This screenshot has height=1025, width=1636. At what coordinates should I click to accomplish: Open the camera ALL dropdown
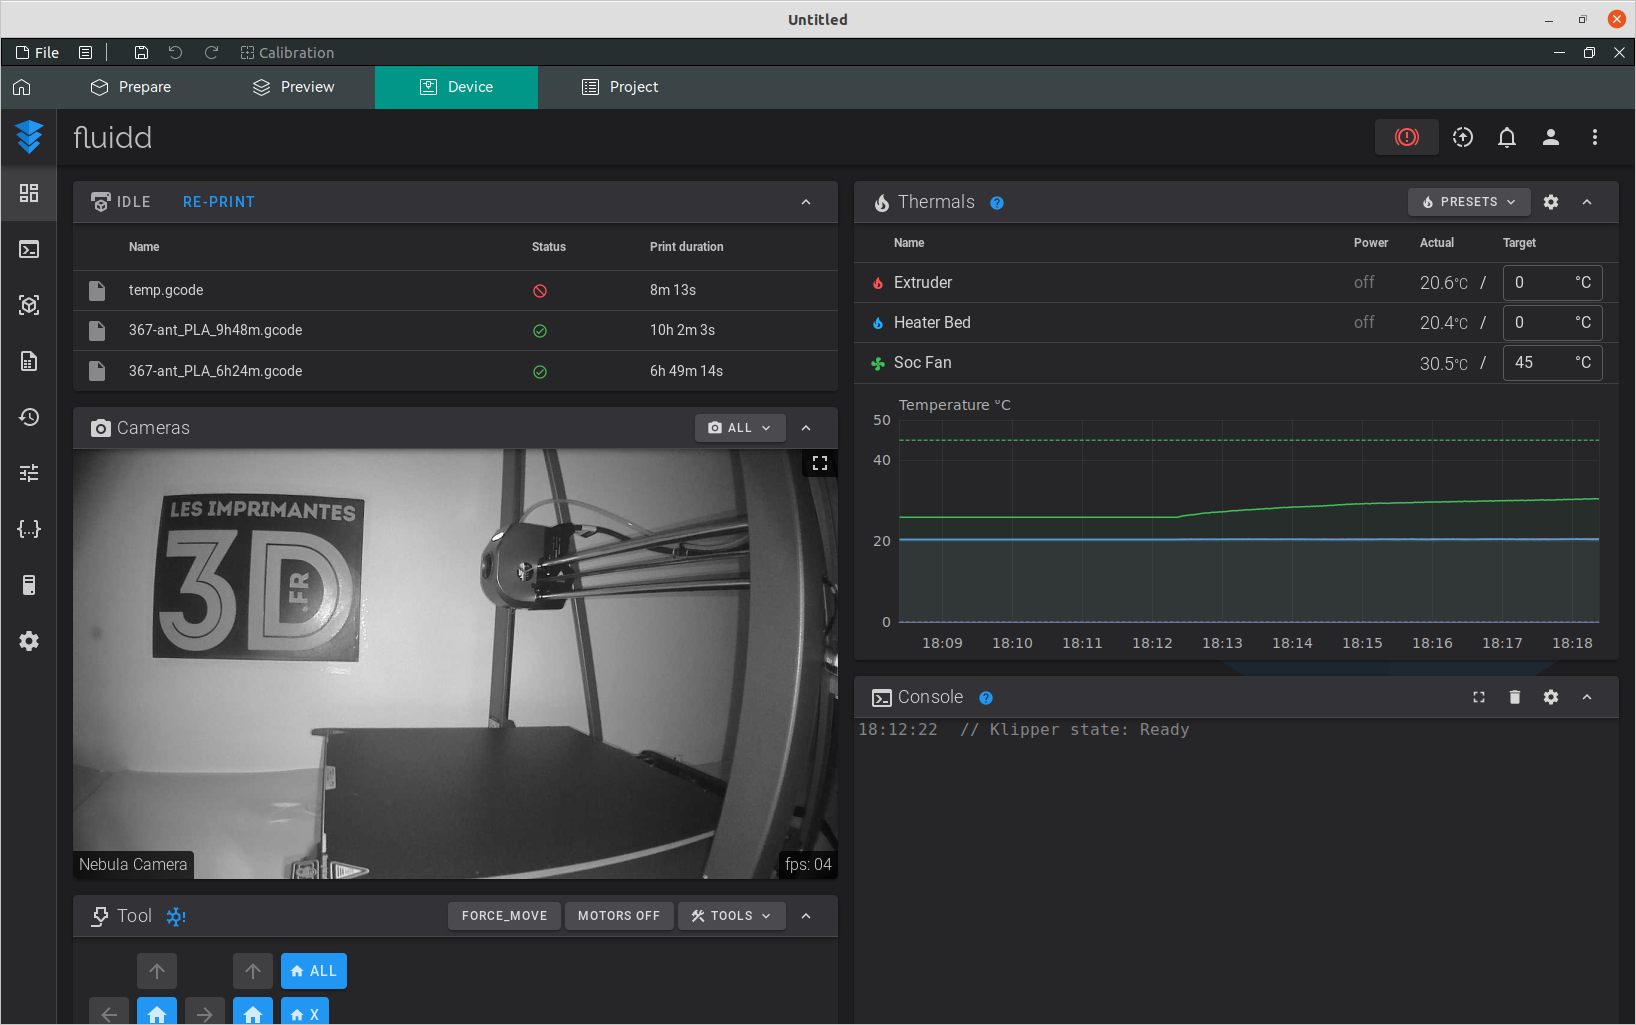[x=739, y=428]
